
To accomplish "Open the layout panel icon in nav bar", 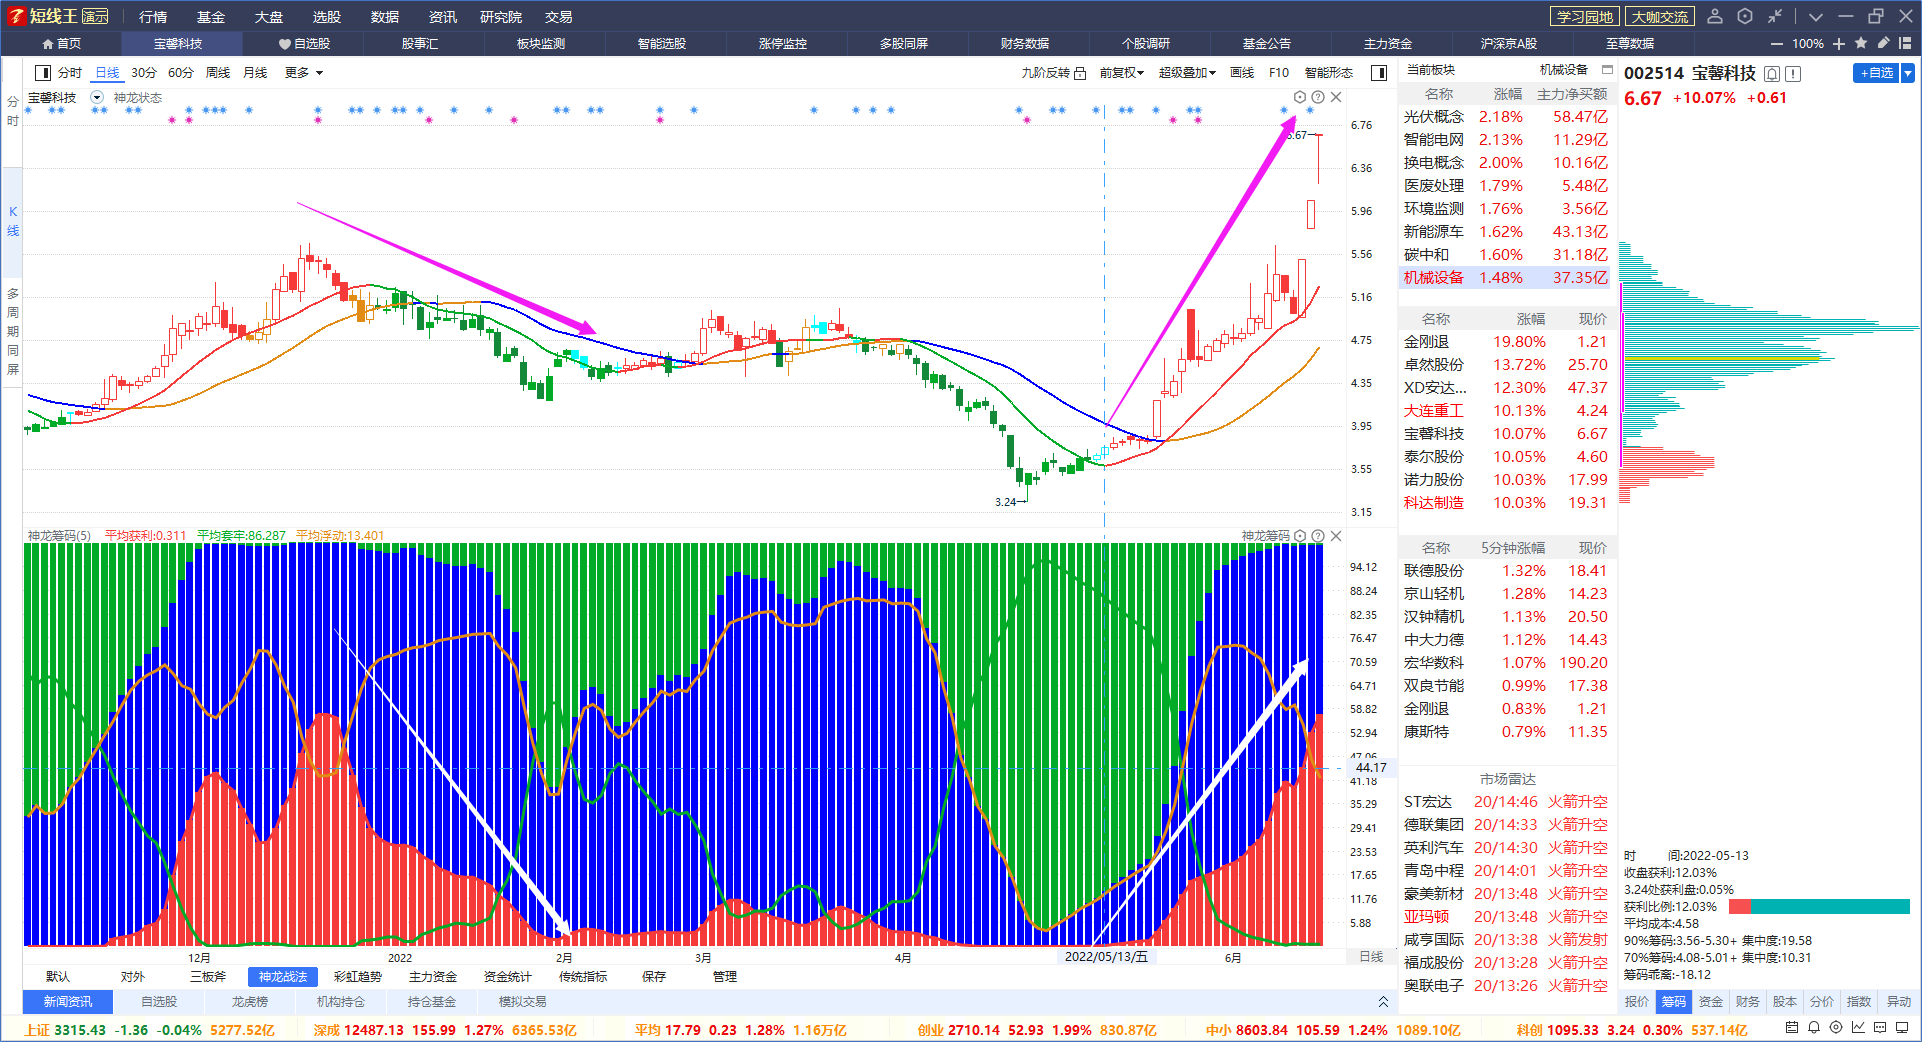I will click(x=1905, y=43).
